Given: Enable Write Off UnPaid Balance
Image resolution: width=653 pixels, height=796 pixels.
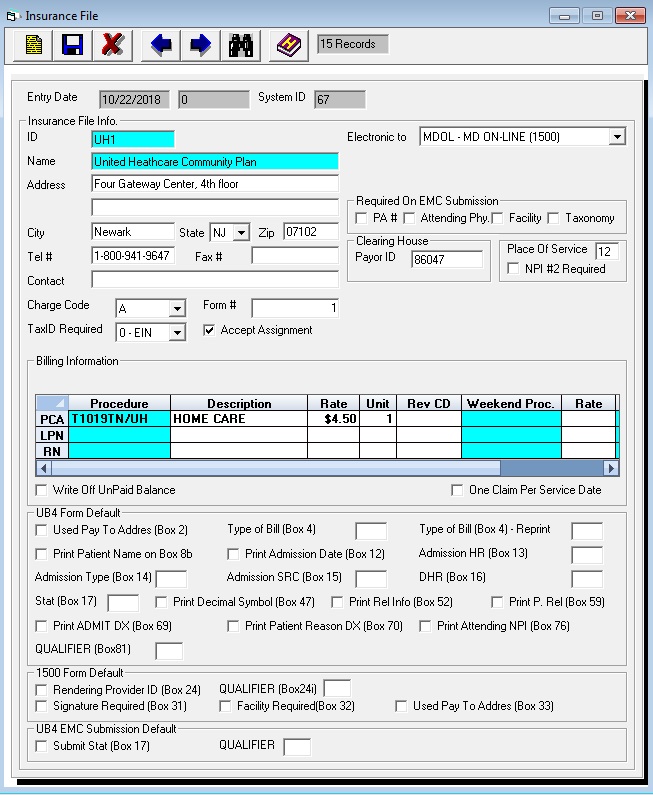Looking at the screenshot, I should tap(41, 490).
